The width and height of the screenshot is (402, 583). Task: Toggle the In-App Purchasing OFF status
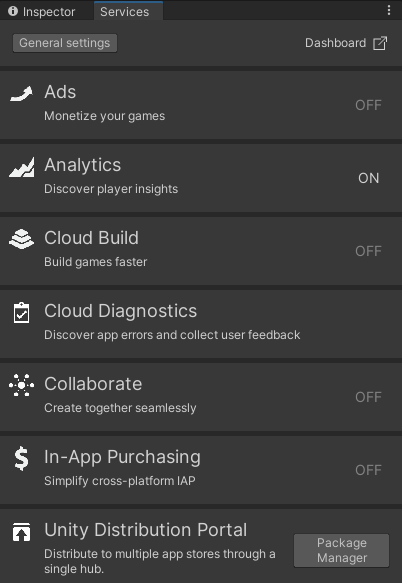(368, 470)
